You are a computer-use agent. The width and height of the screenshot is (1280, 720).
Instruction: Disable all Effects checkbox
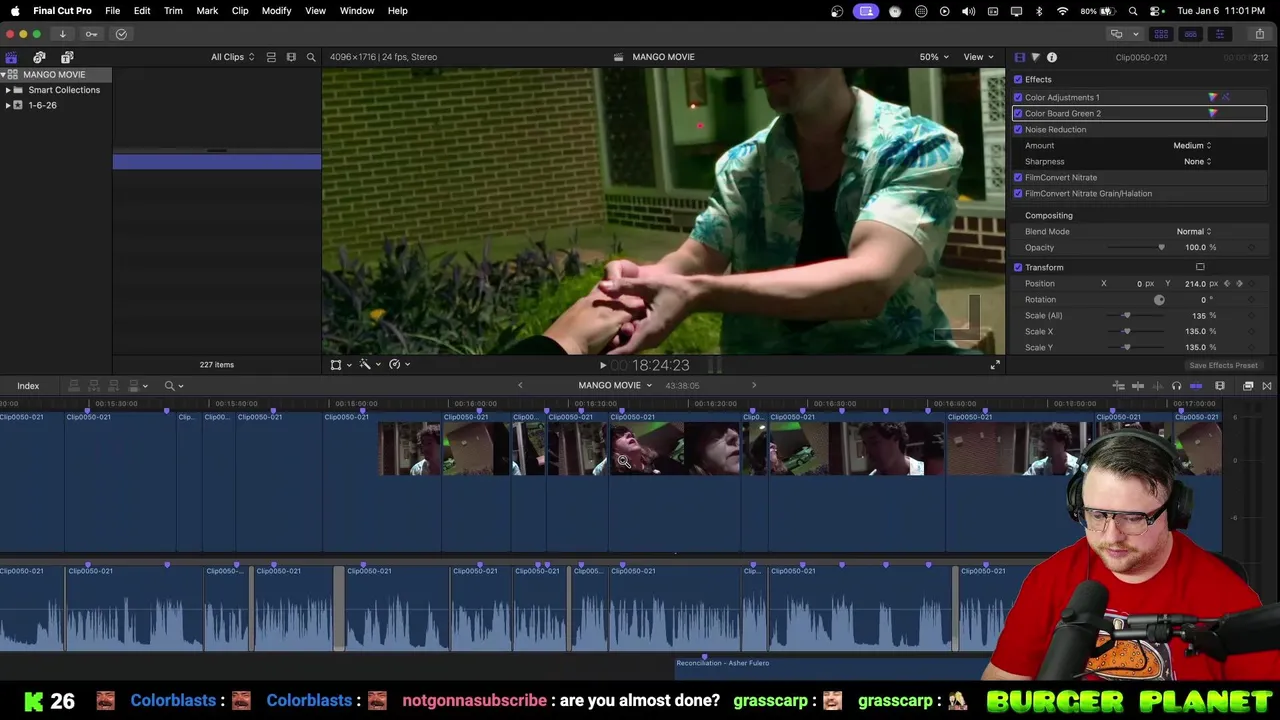(x=1018, y=79)
